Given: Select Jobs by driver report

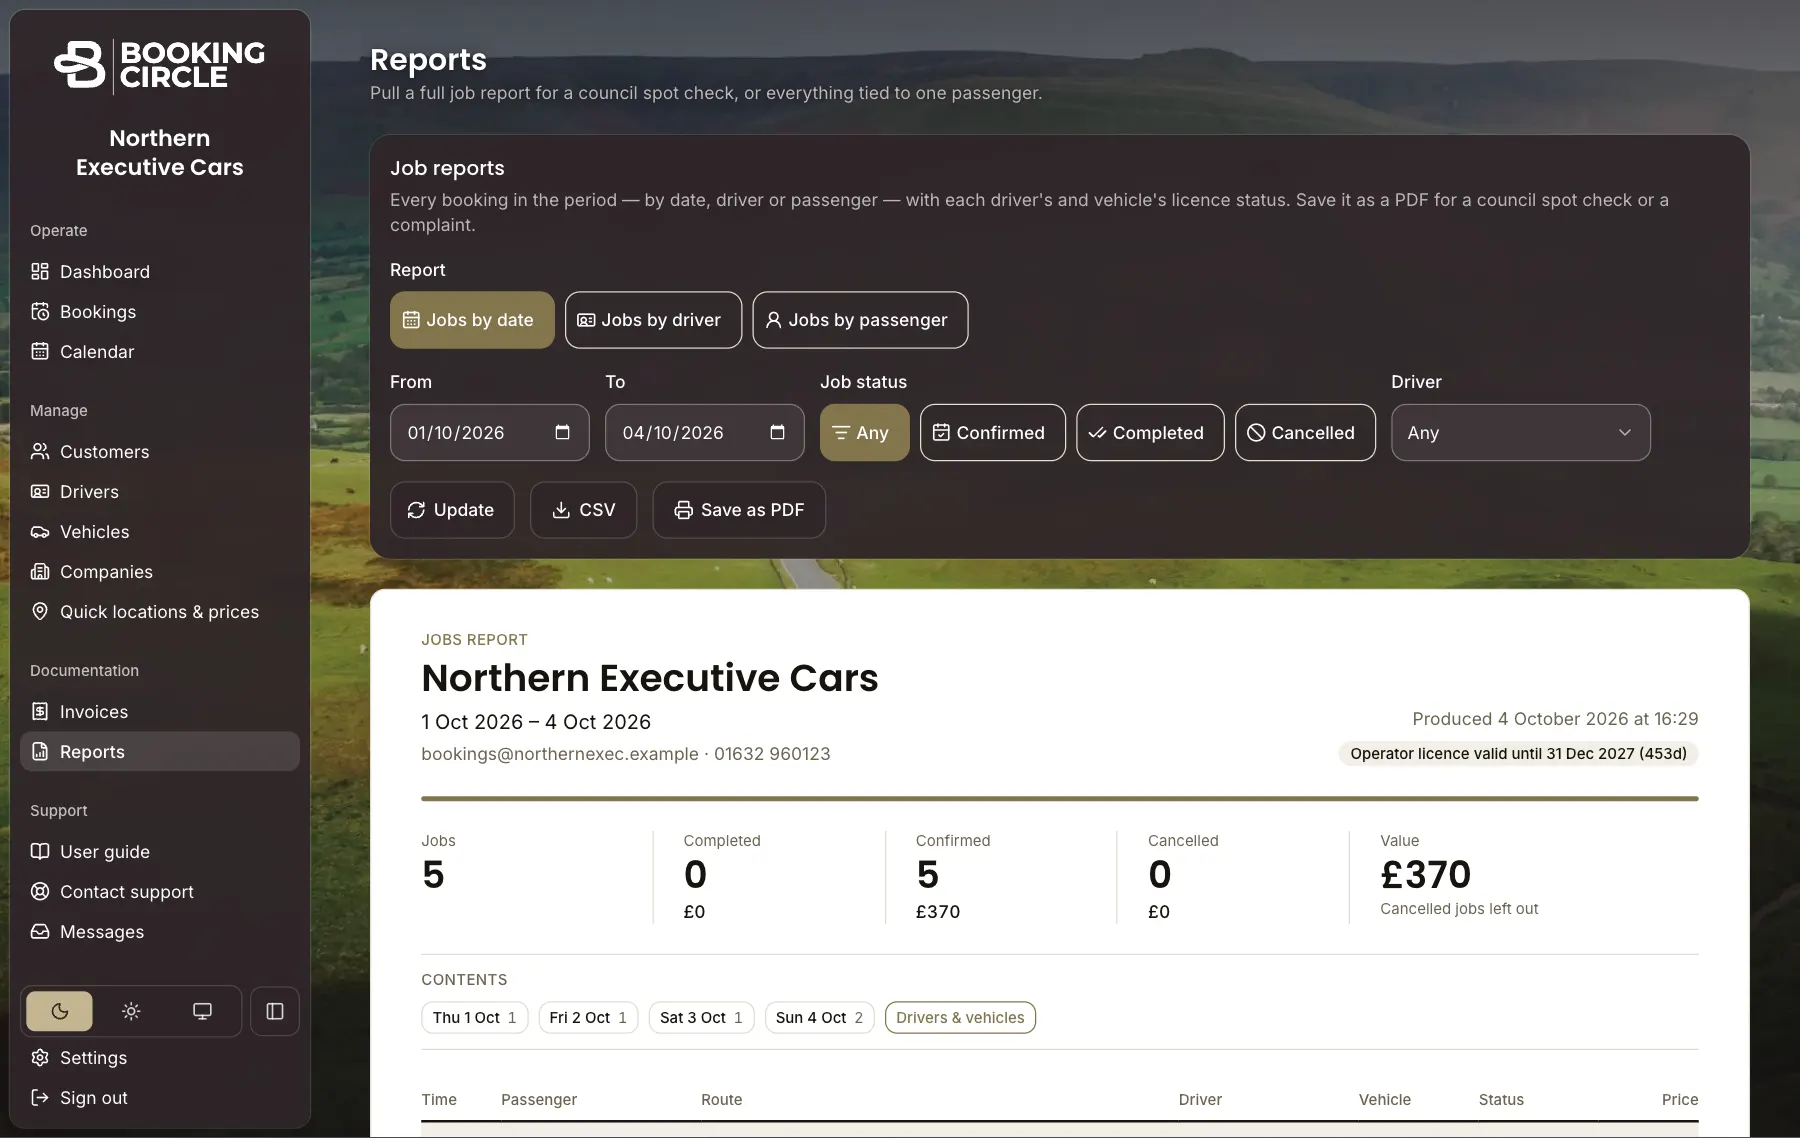Looking at the screenshot, I should coord(653,320).
